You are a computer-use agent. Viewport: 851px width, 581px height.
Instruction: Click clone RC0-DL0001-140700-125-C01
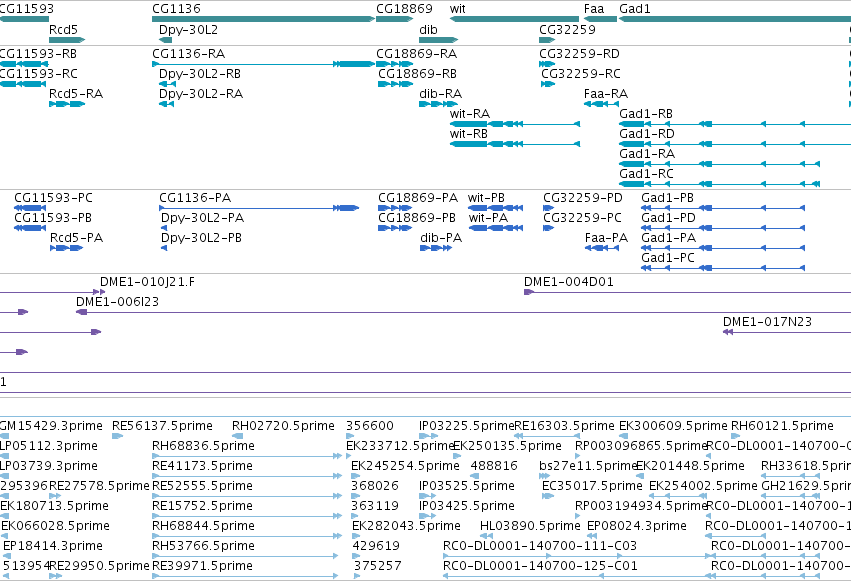(540, 565)
